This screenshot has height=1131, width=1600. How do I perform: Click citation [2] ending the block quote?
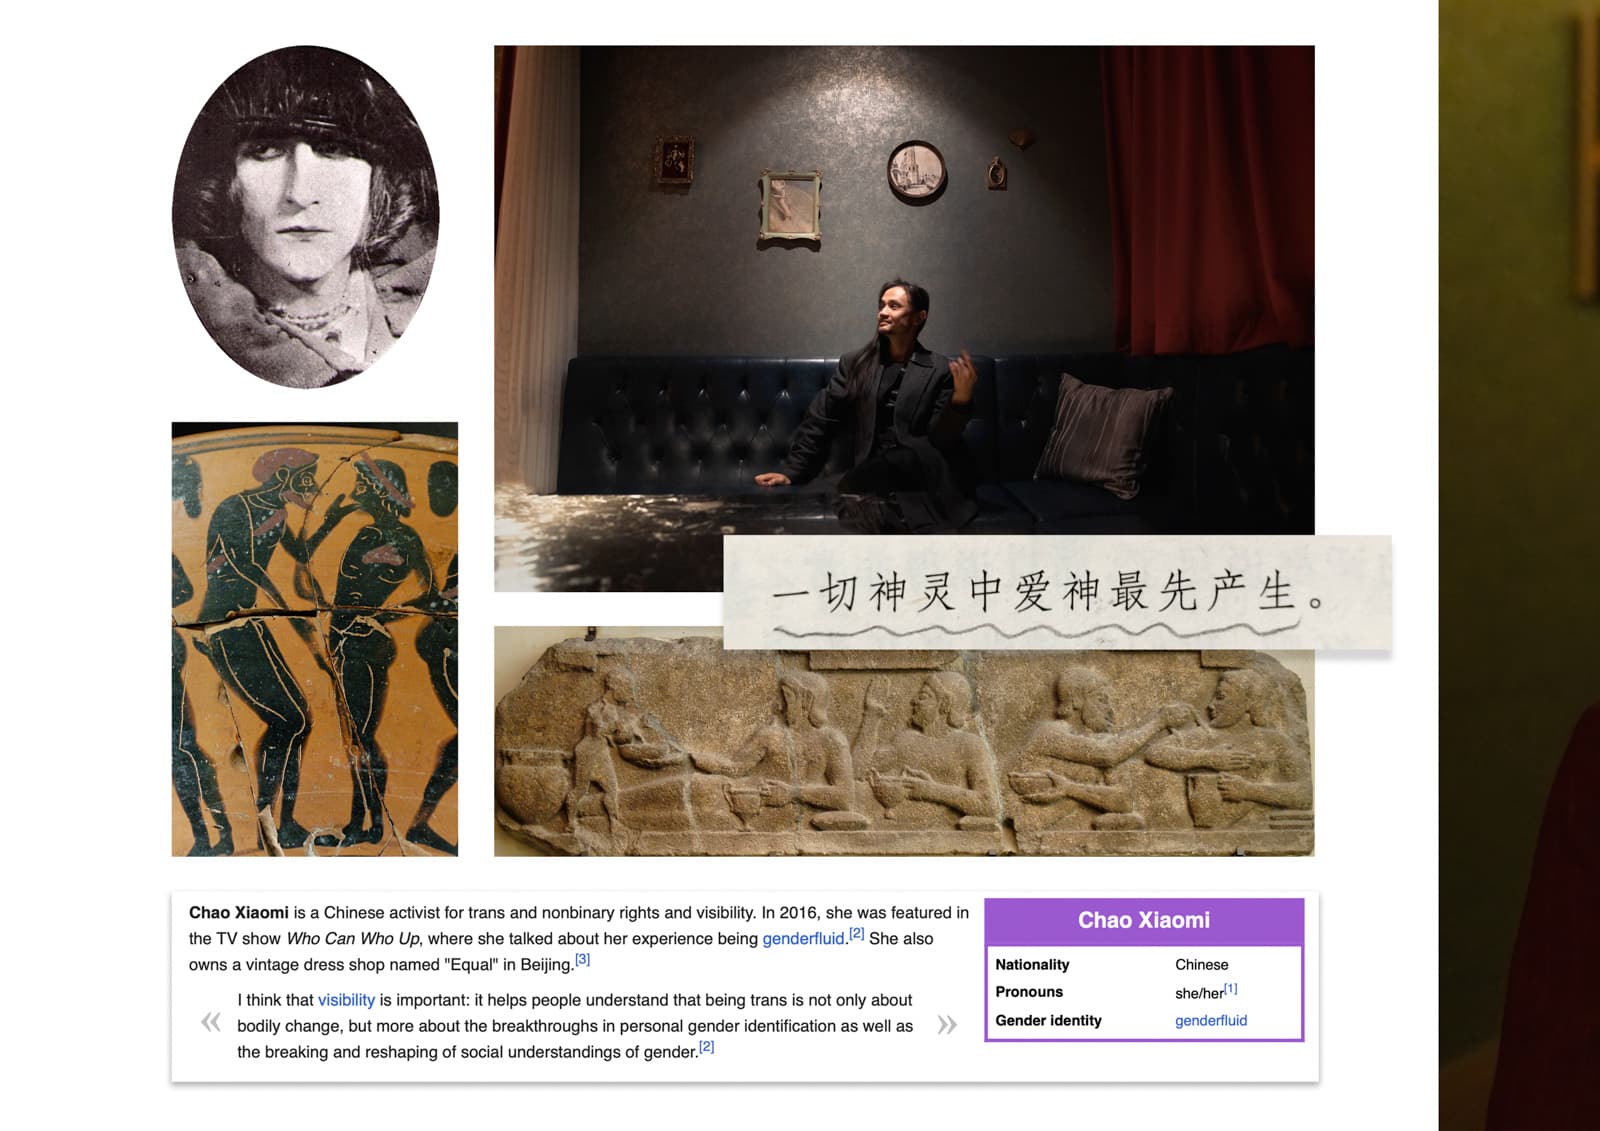707,1047
